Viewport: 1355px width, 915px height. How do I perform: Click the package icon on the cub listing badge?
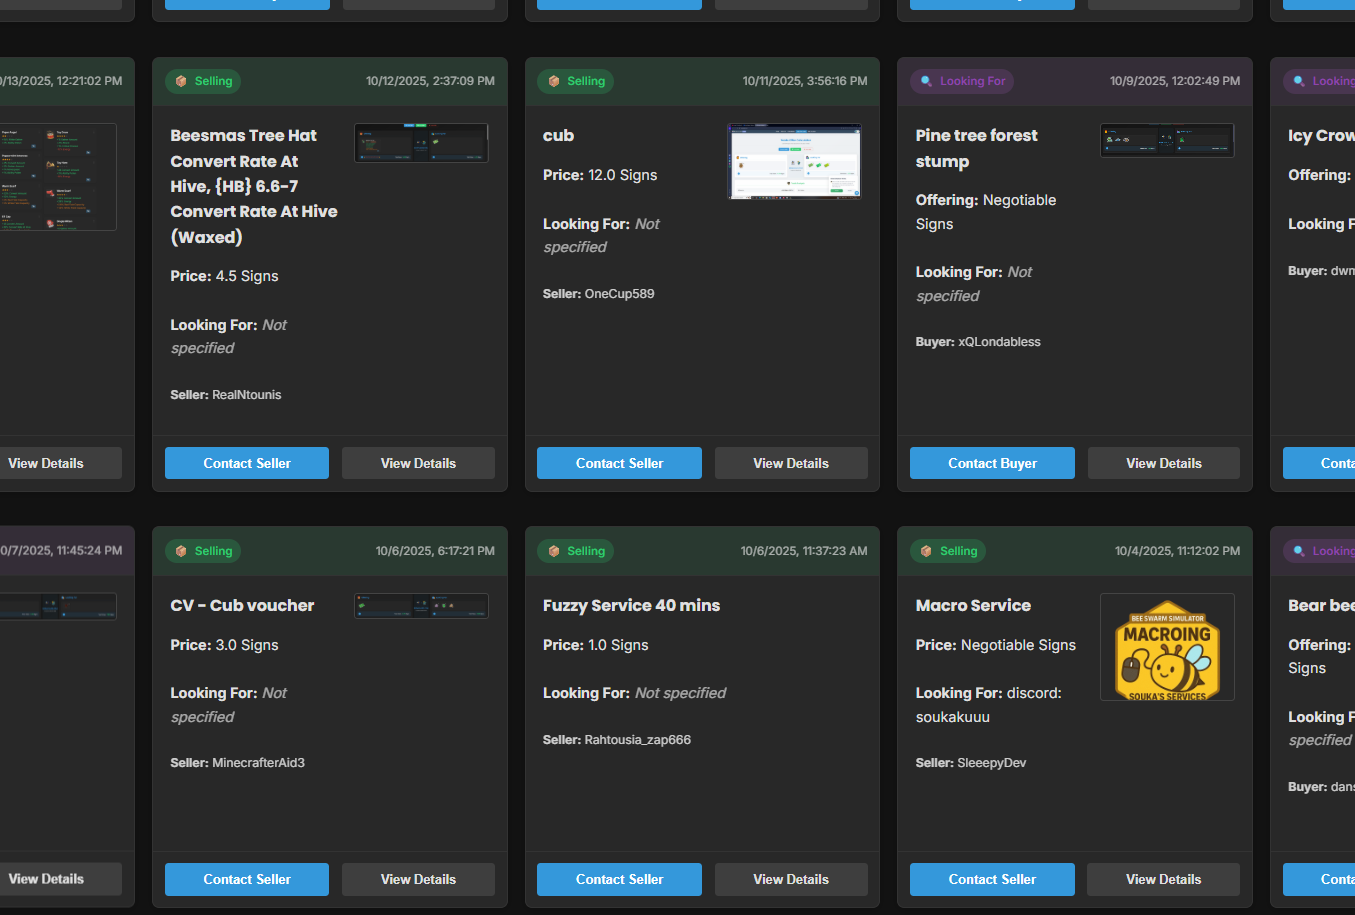point(554,81)
